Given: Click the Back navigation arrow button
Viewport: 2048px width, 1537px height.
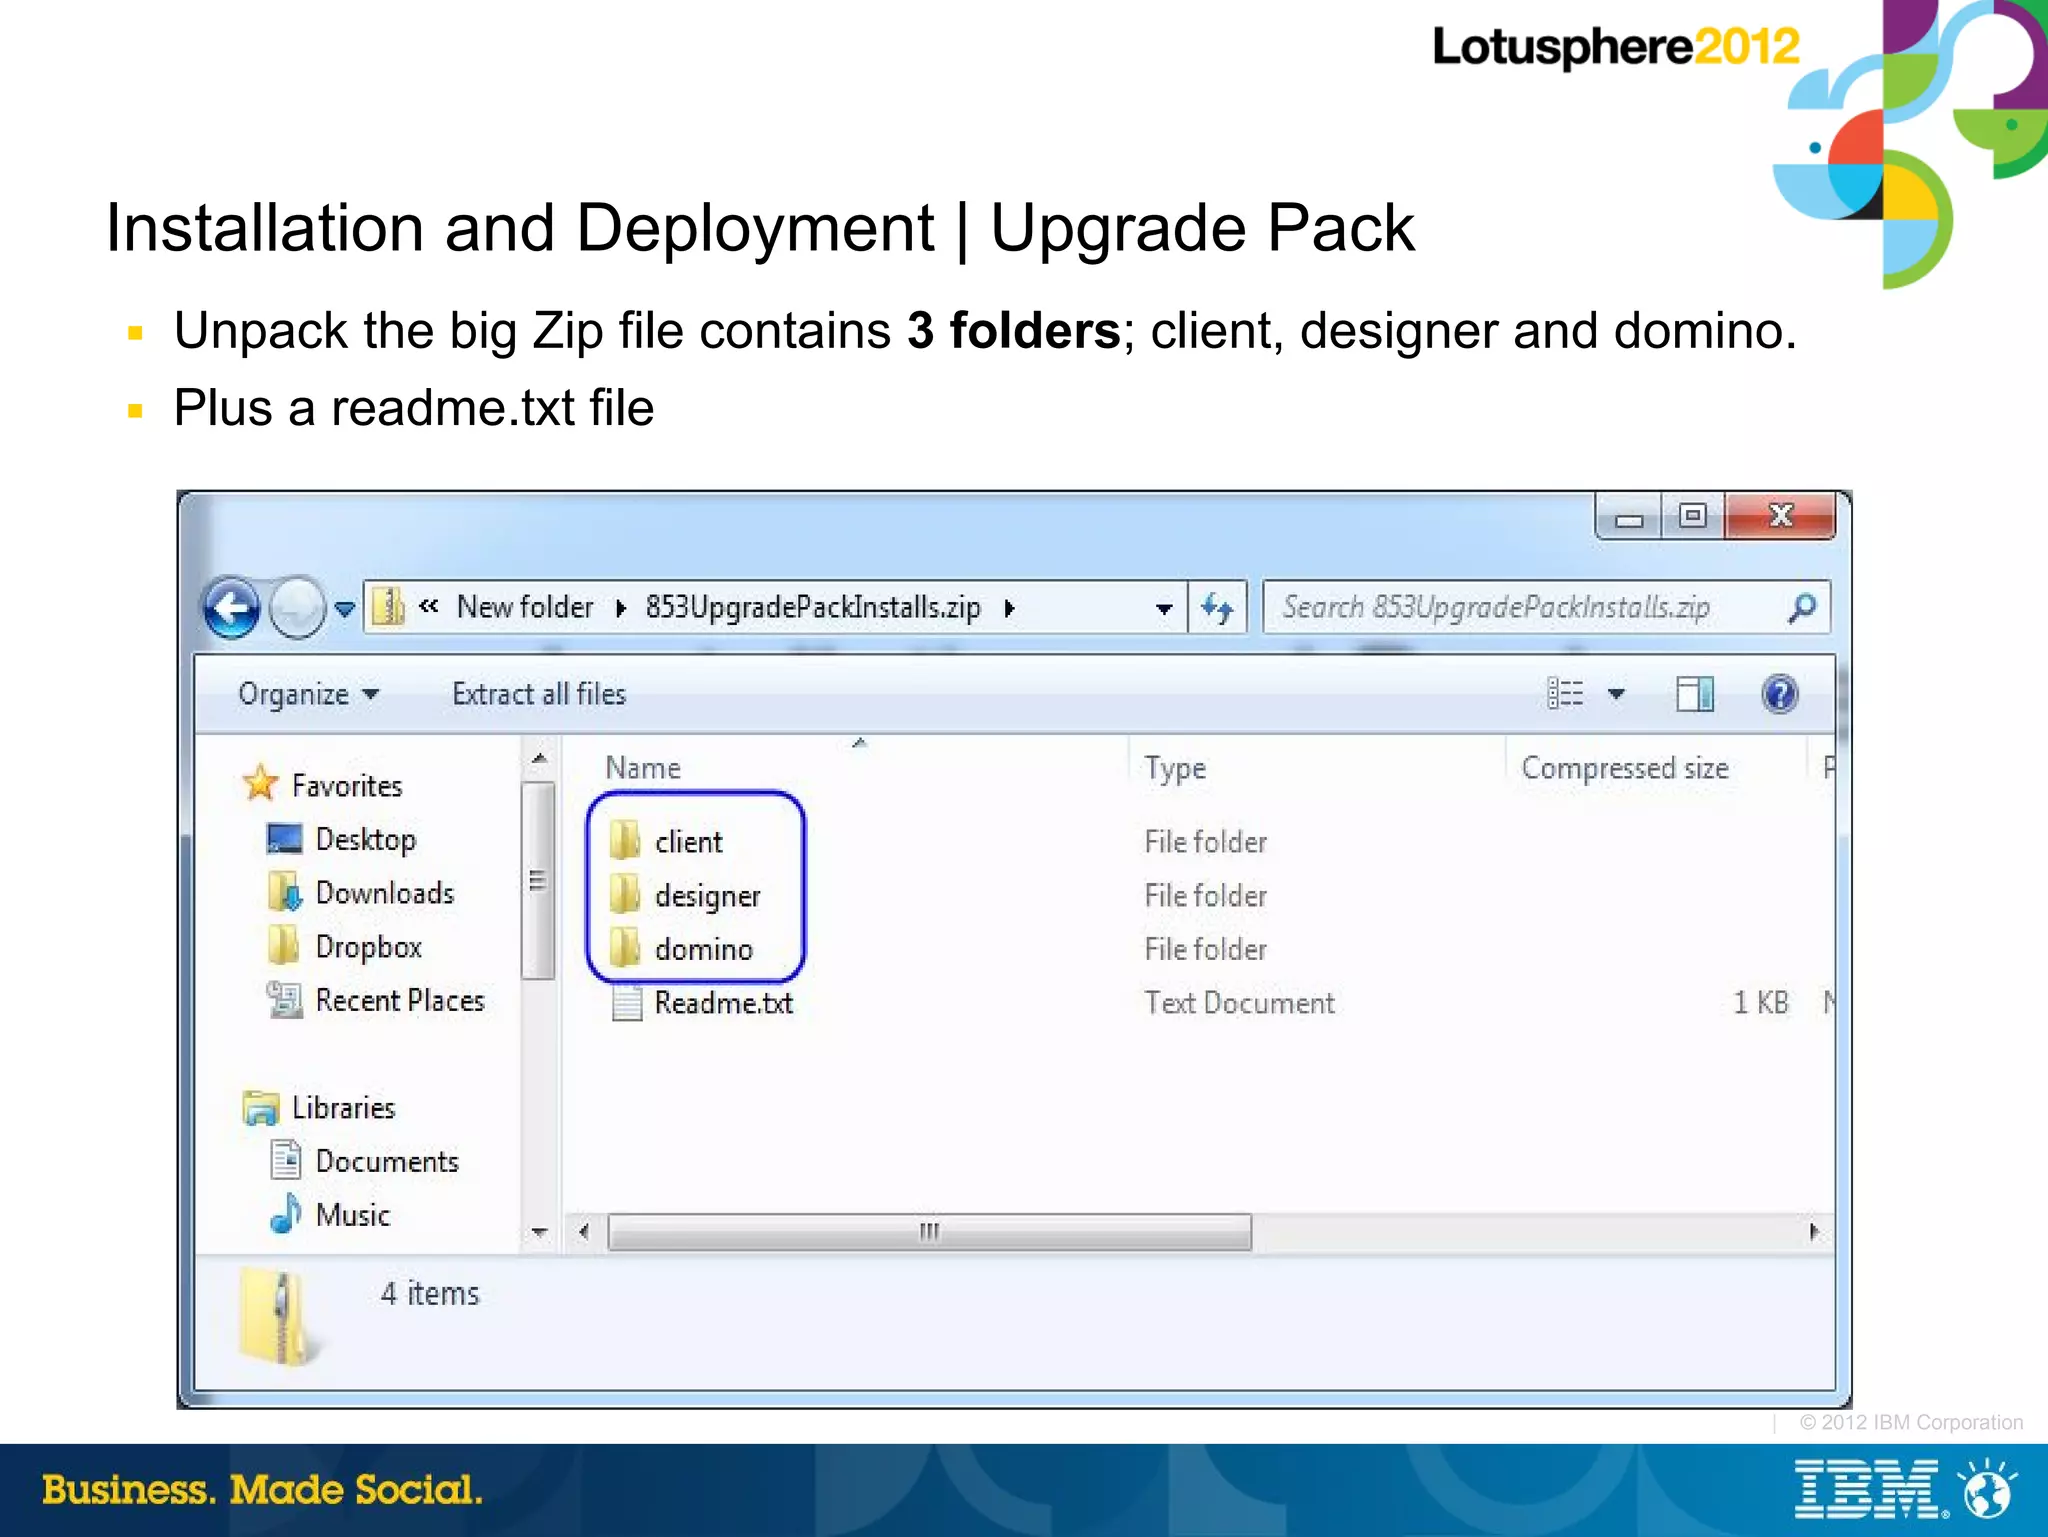Looking at the screenshot, I should click(232, 607).
